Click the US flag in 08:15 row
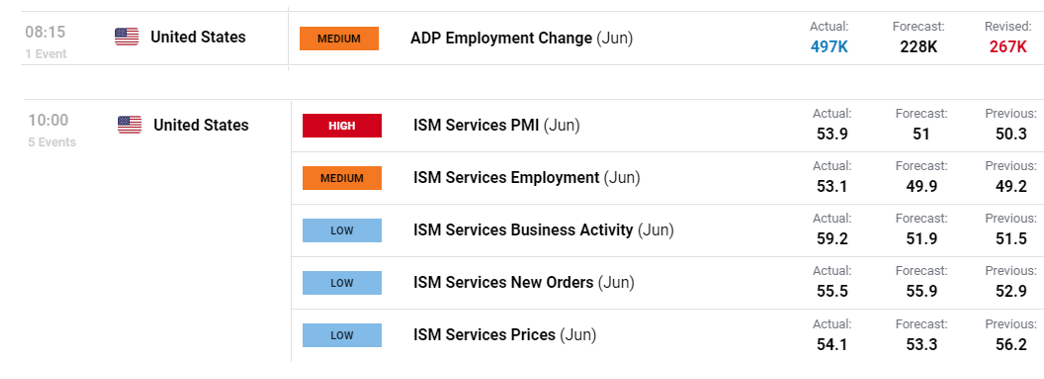The height and width of the screenshot is (379, 1044). click(127, 37)
